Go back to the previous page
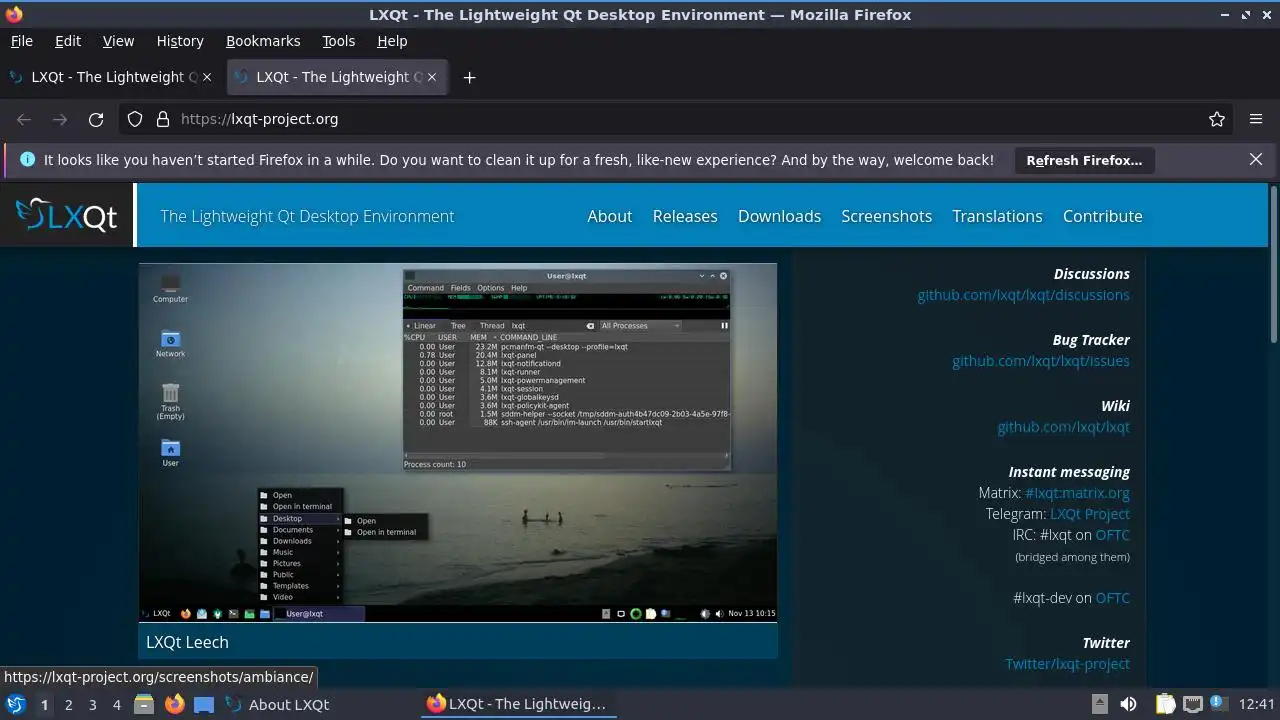This screenshot has height=720, width=1280. click(x=24, y=119)
